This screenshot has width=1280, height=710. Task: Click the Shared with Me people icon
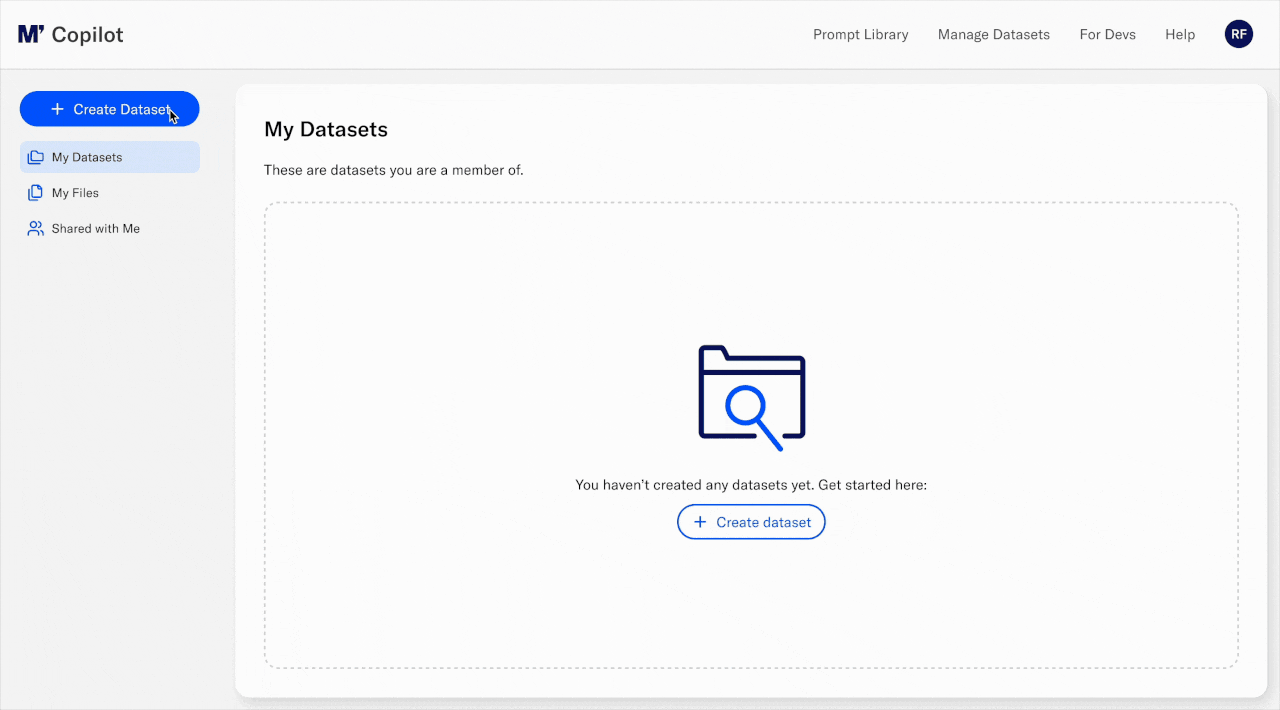[34, 228]
